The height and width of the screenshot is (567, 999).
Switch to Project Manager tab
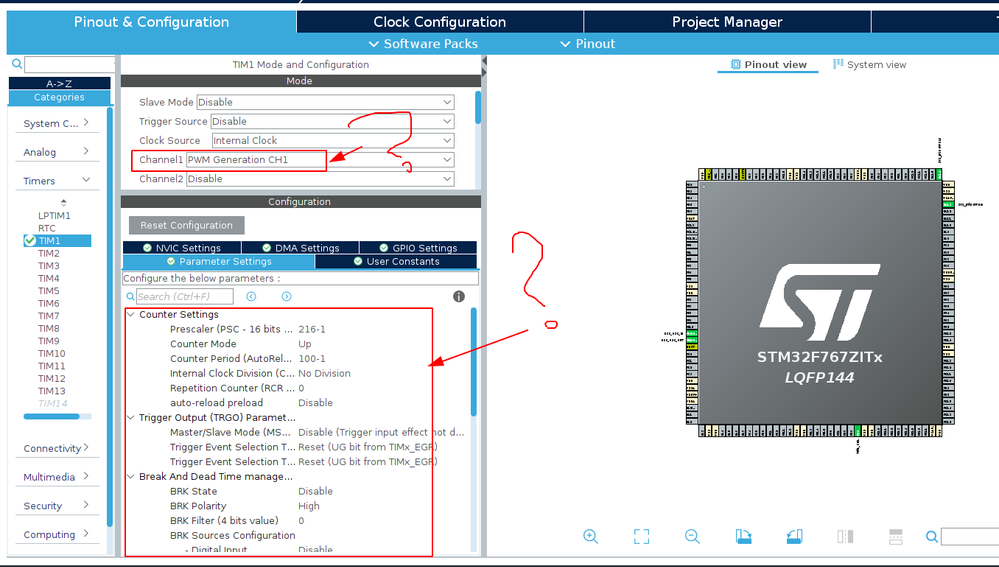click(727, 22)
